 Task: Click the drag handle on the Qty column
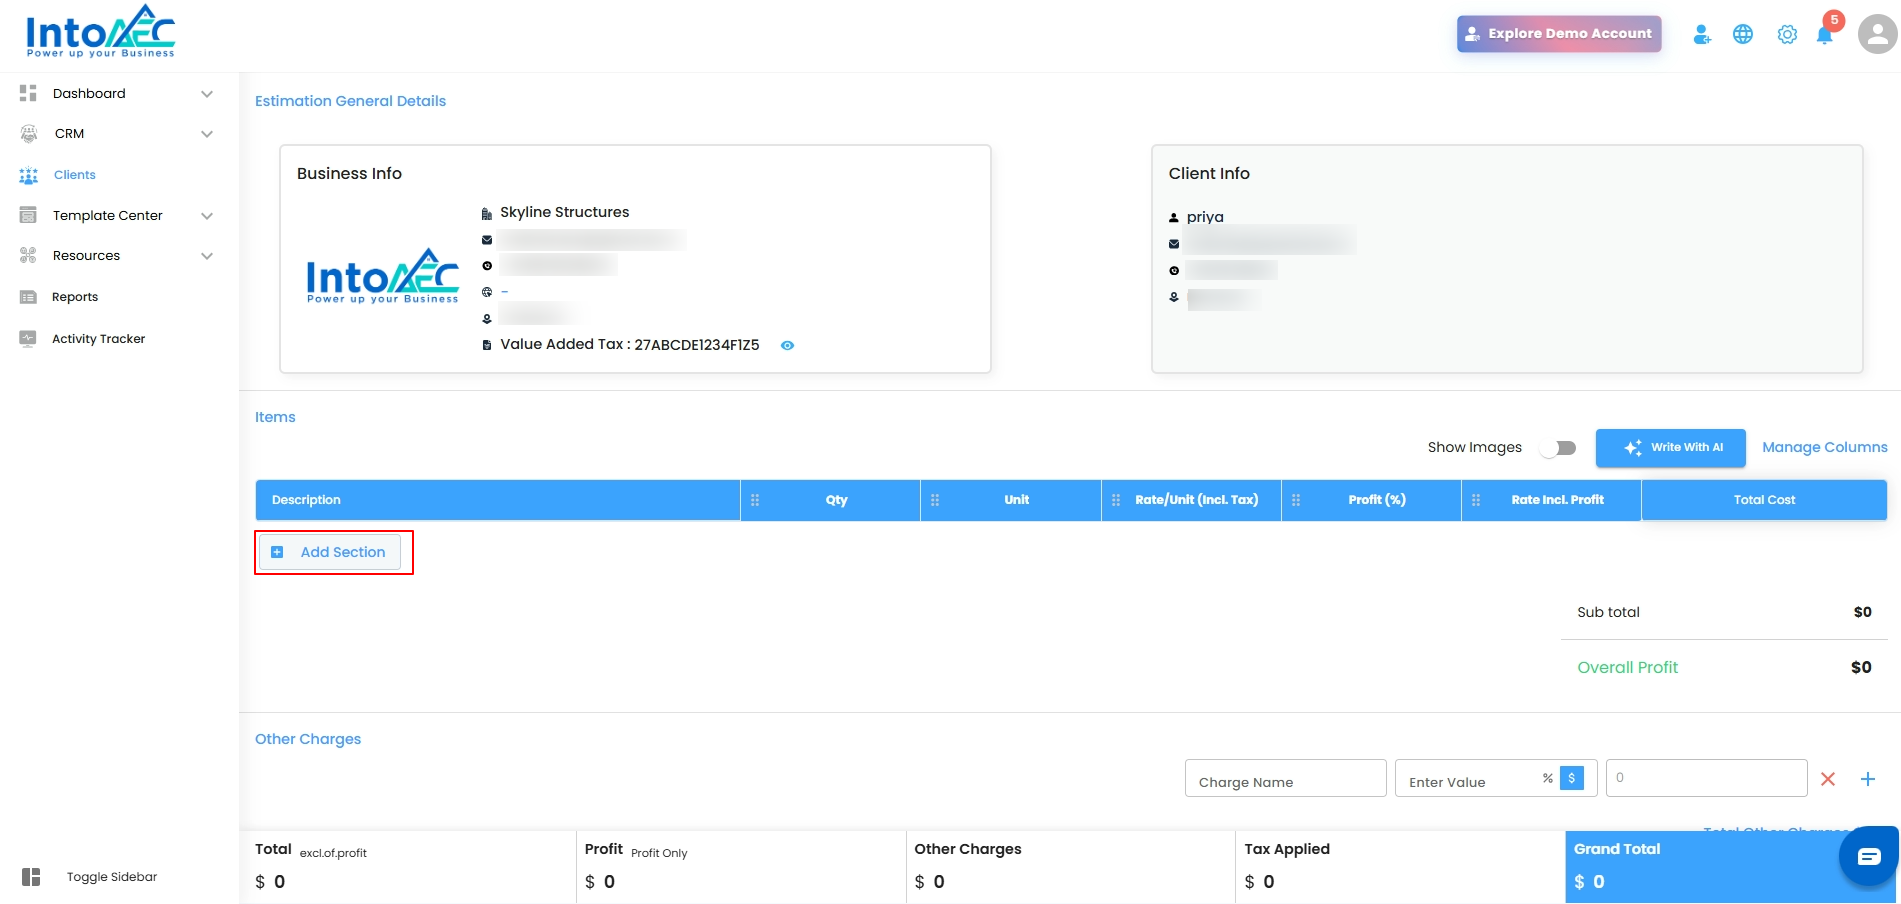755,500
